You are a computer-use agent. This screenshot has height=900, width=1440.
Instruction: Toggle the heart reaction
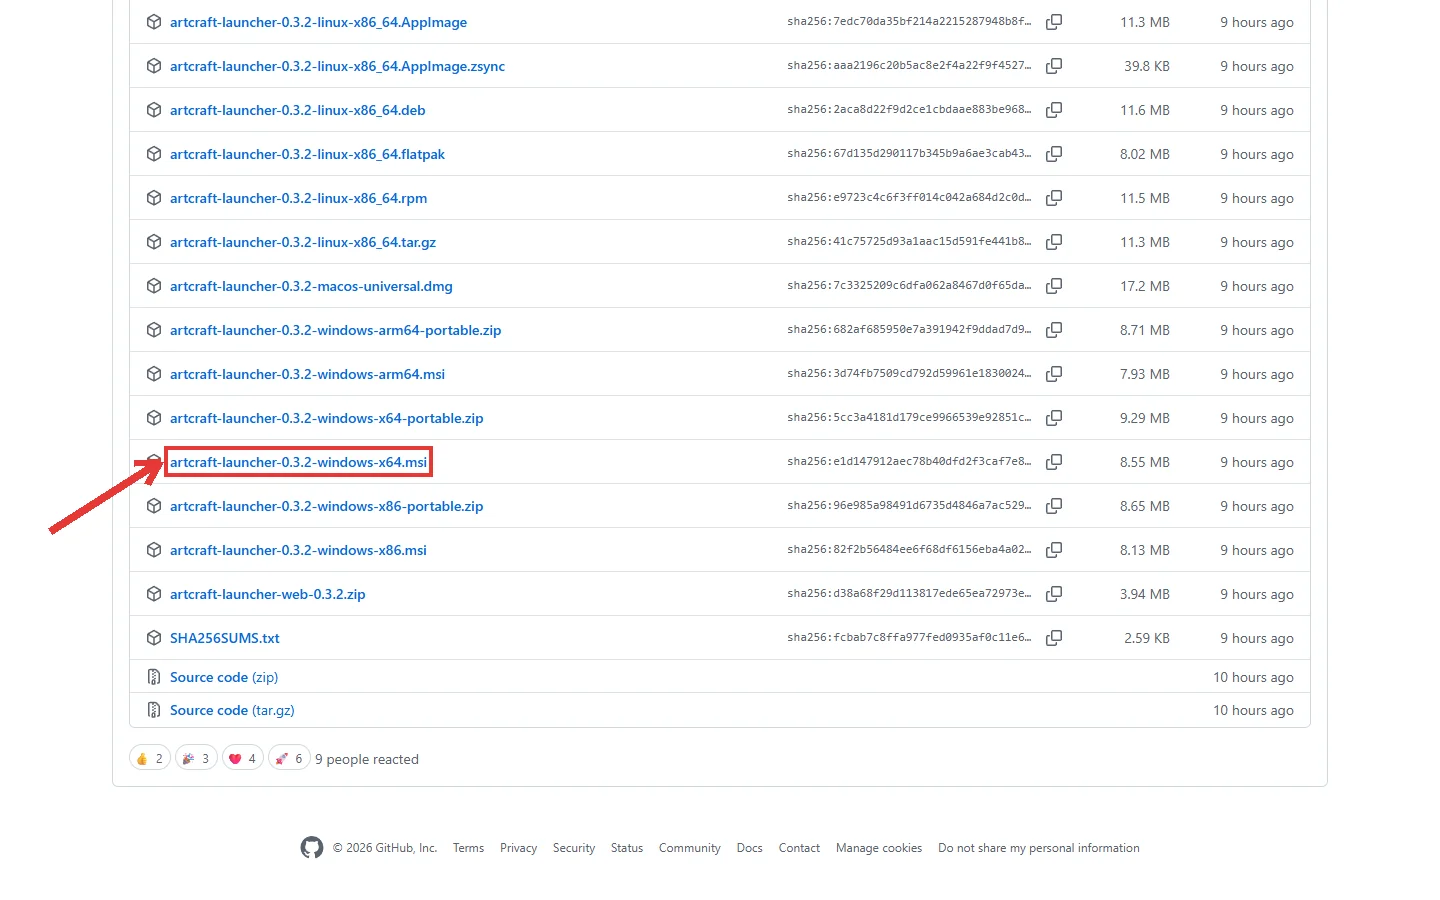(243, 759)
